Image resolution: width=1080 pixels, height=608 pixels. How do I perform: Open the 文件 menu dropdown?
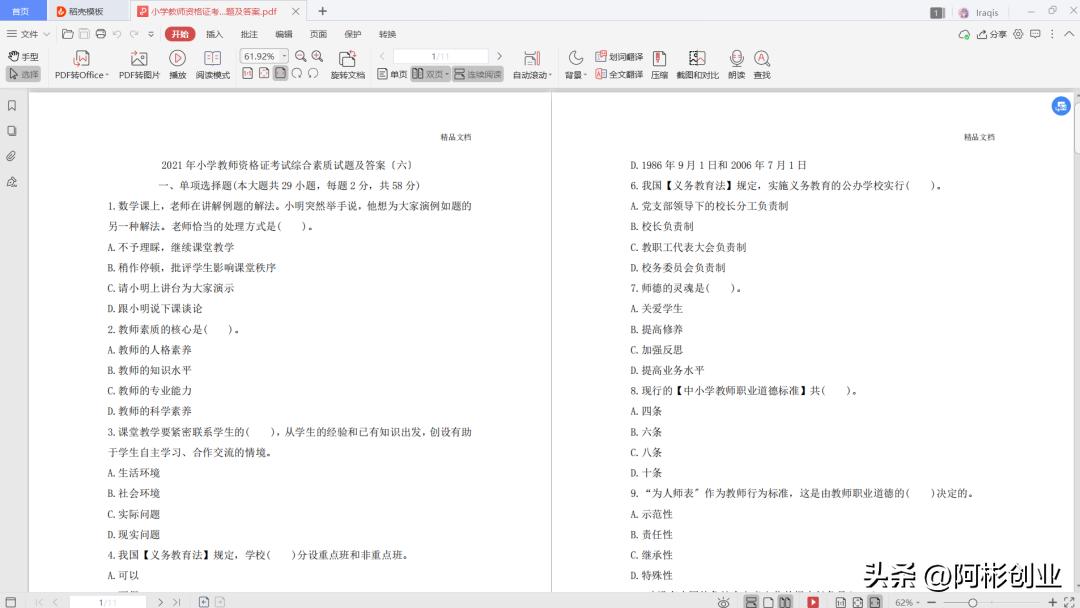[27, 34]
